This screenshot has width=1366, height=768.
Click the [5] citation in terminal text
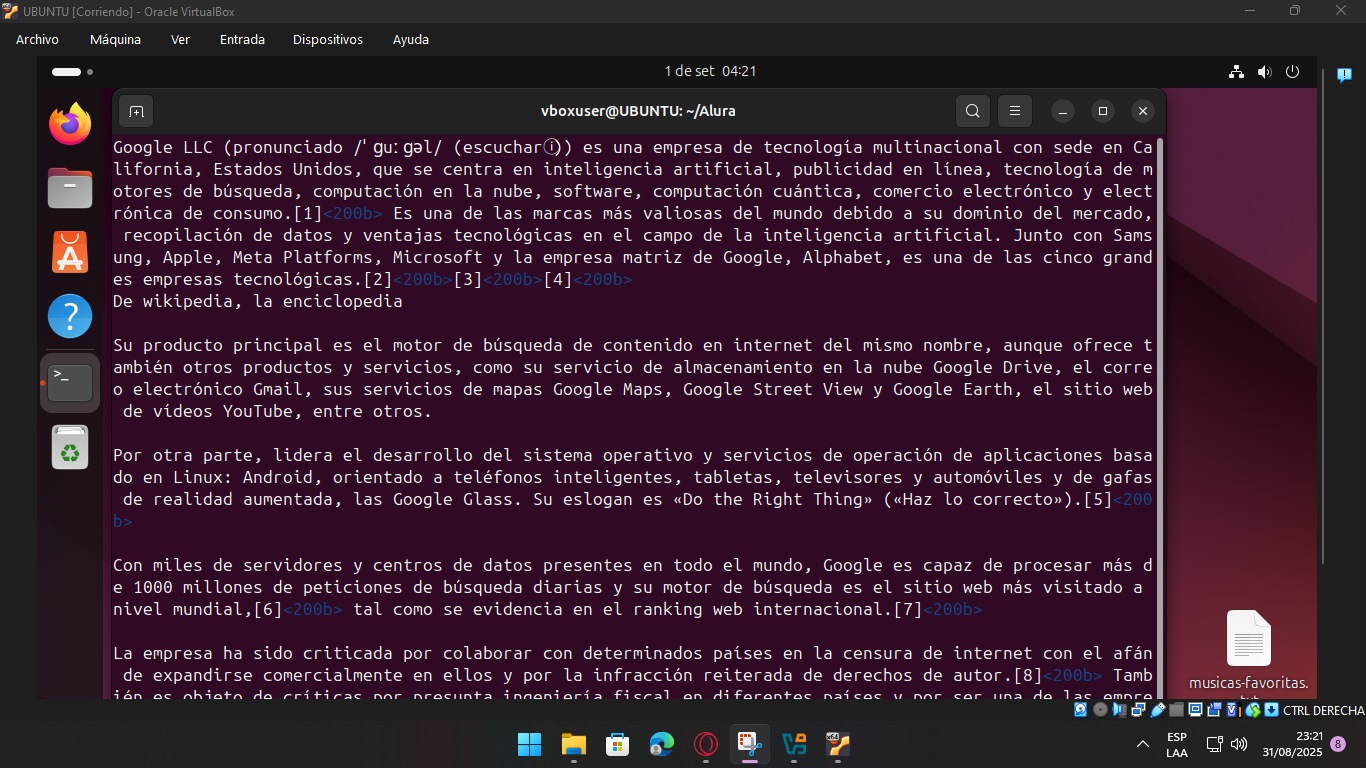pyautogui.click(x=1098, y=499)
